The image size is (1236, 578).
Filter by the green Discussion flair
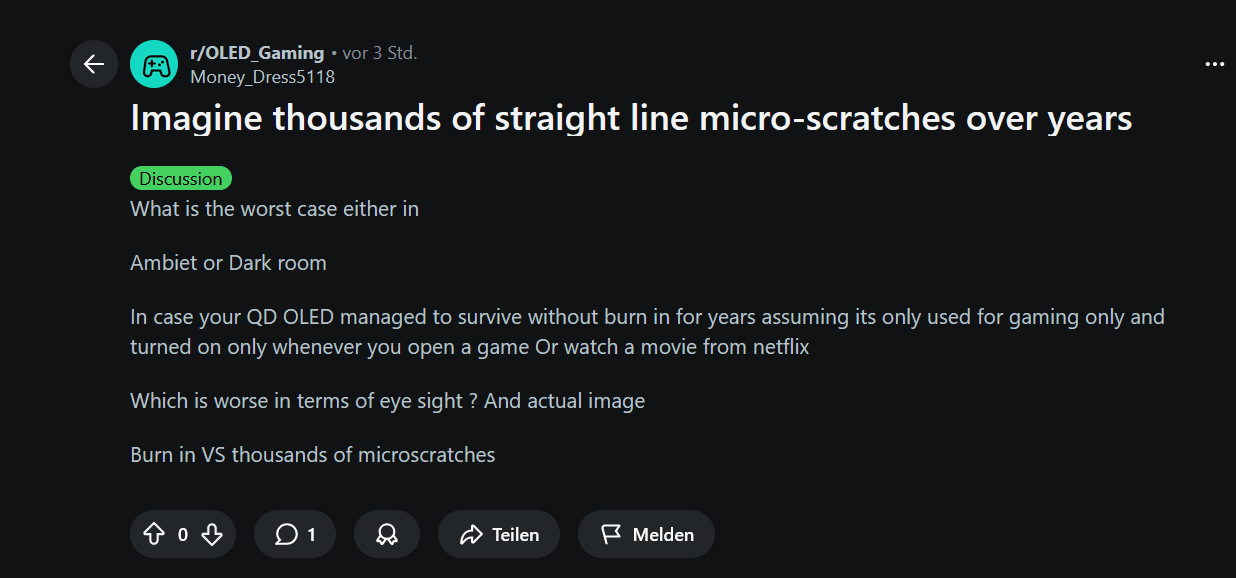coord(181,179)
